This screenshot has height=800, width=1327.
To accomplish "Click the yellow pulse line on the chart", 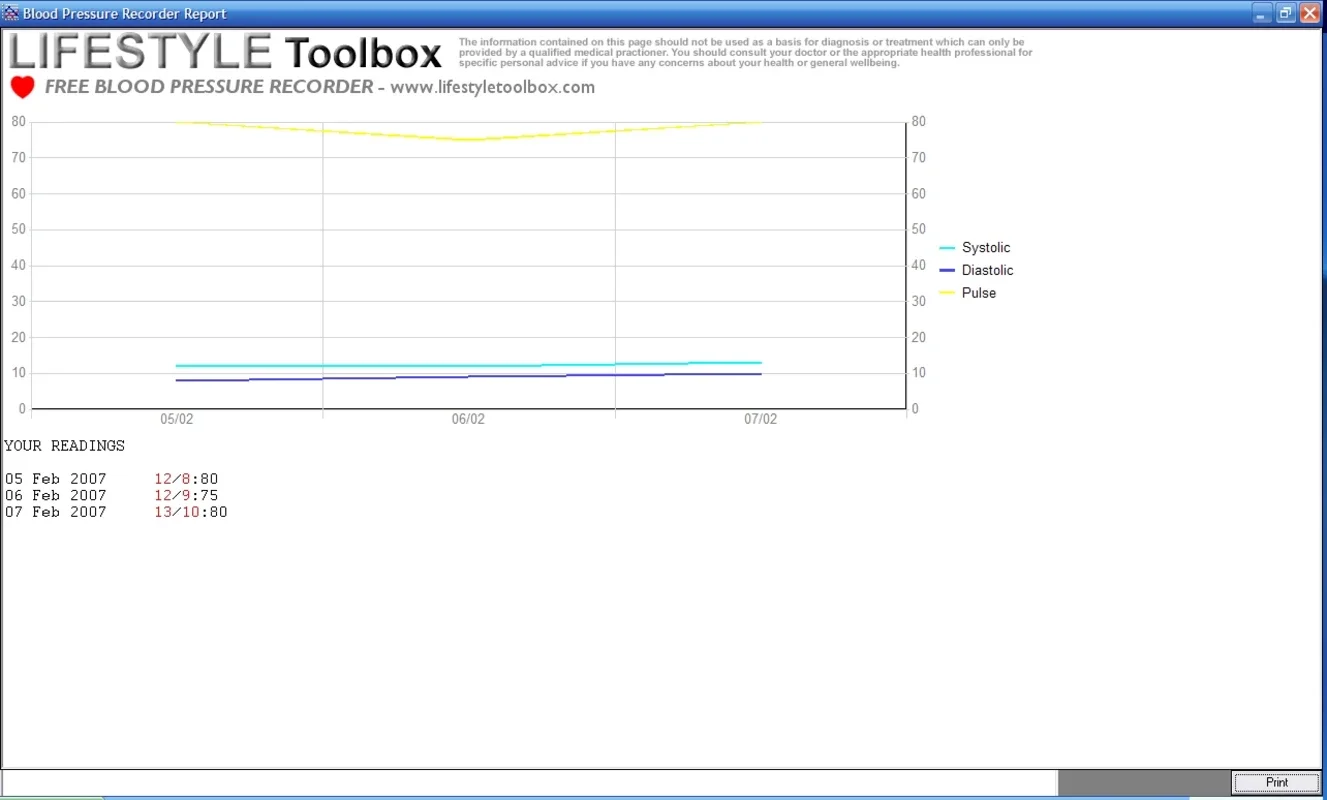I will pyautogui.click(x=468, y=139).
